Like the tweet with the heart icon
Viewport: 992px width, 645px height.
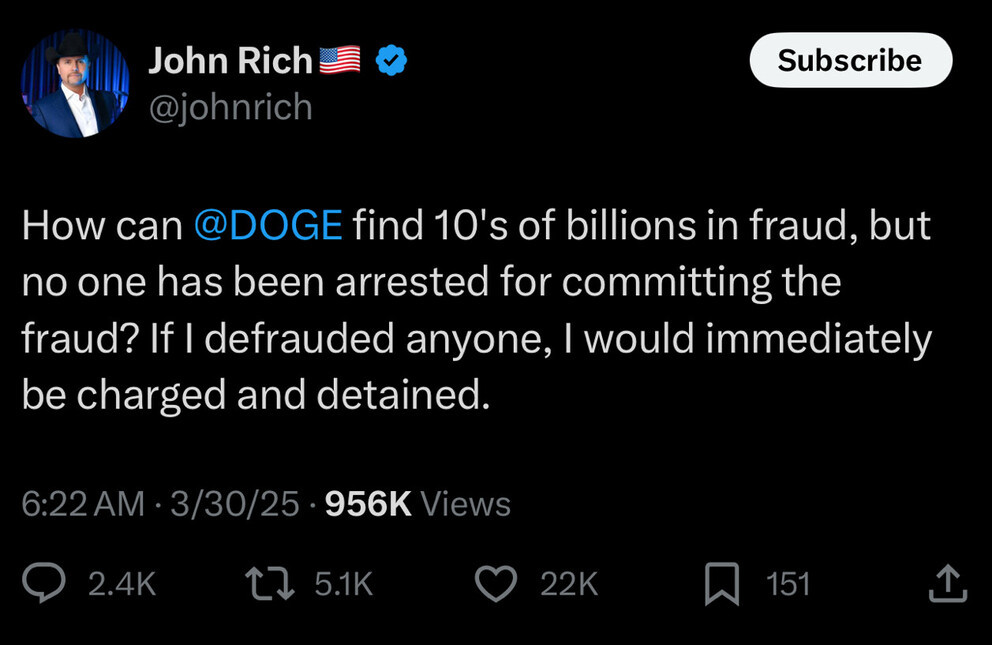(x=494, y=584)
